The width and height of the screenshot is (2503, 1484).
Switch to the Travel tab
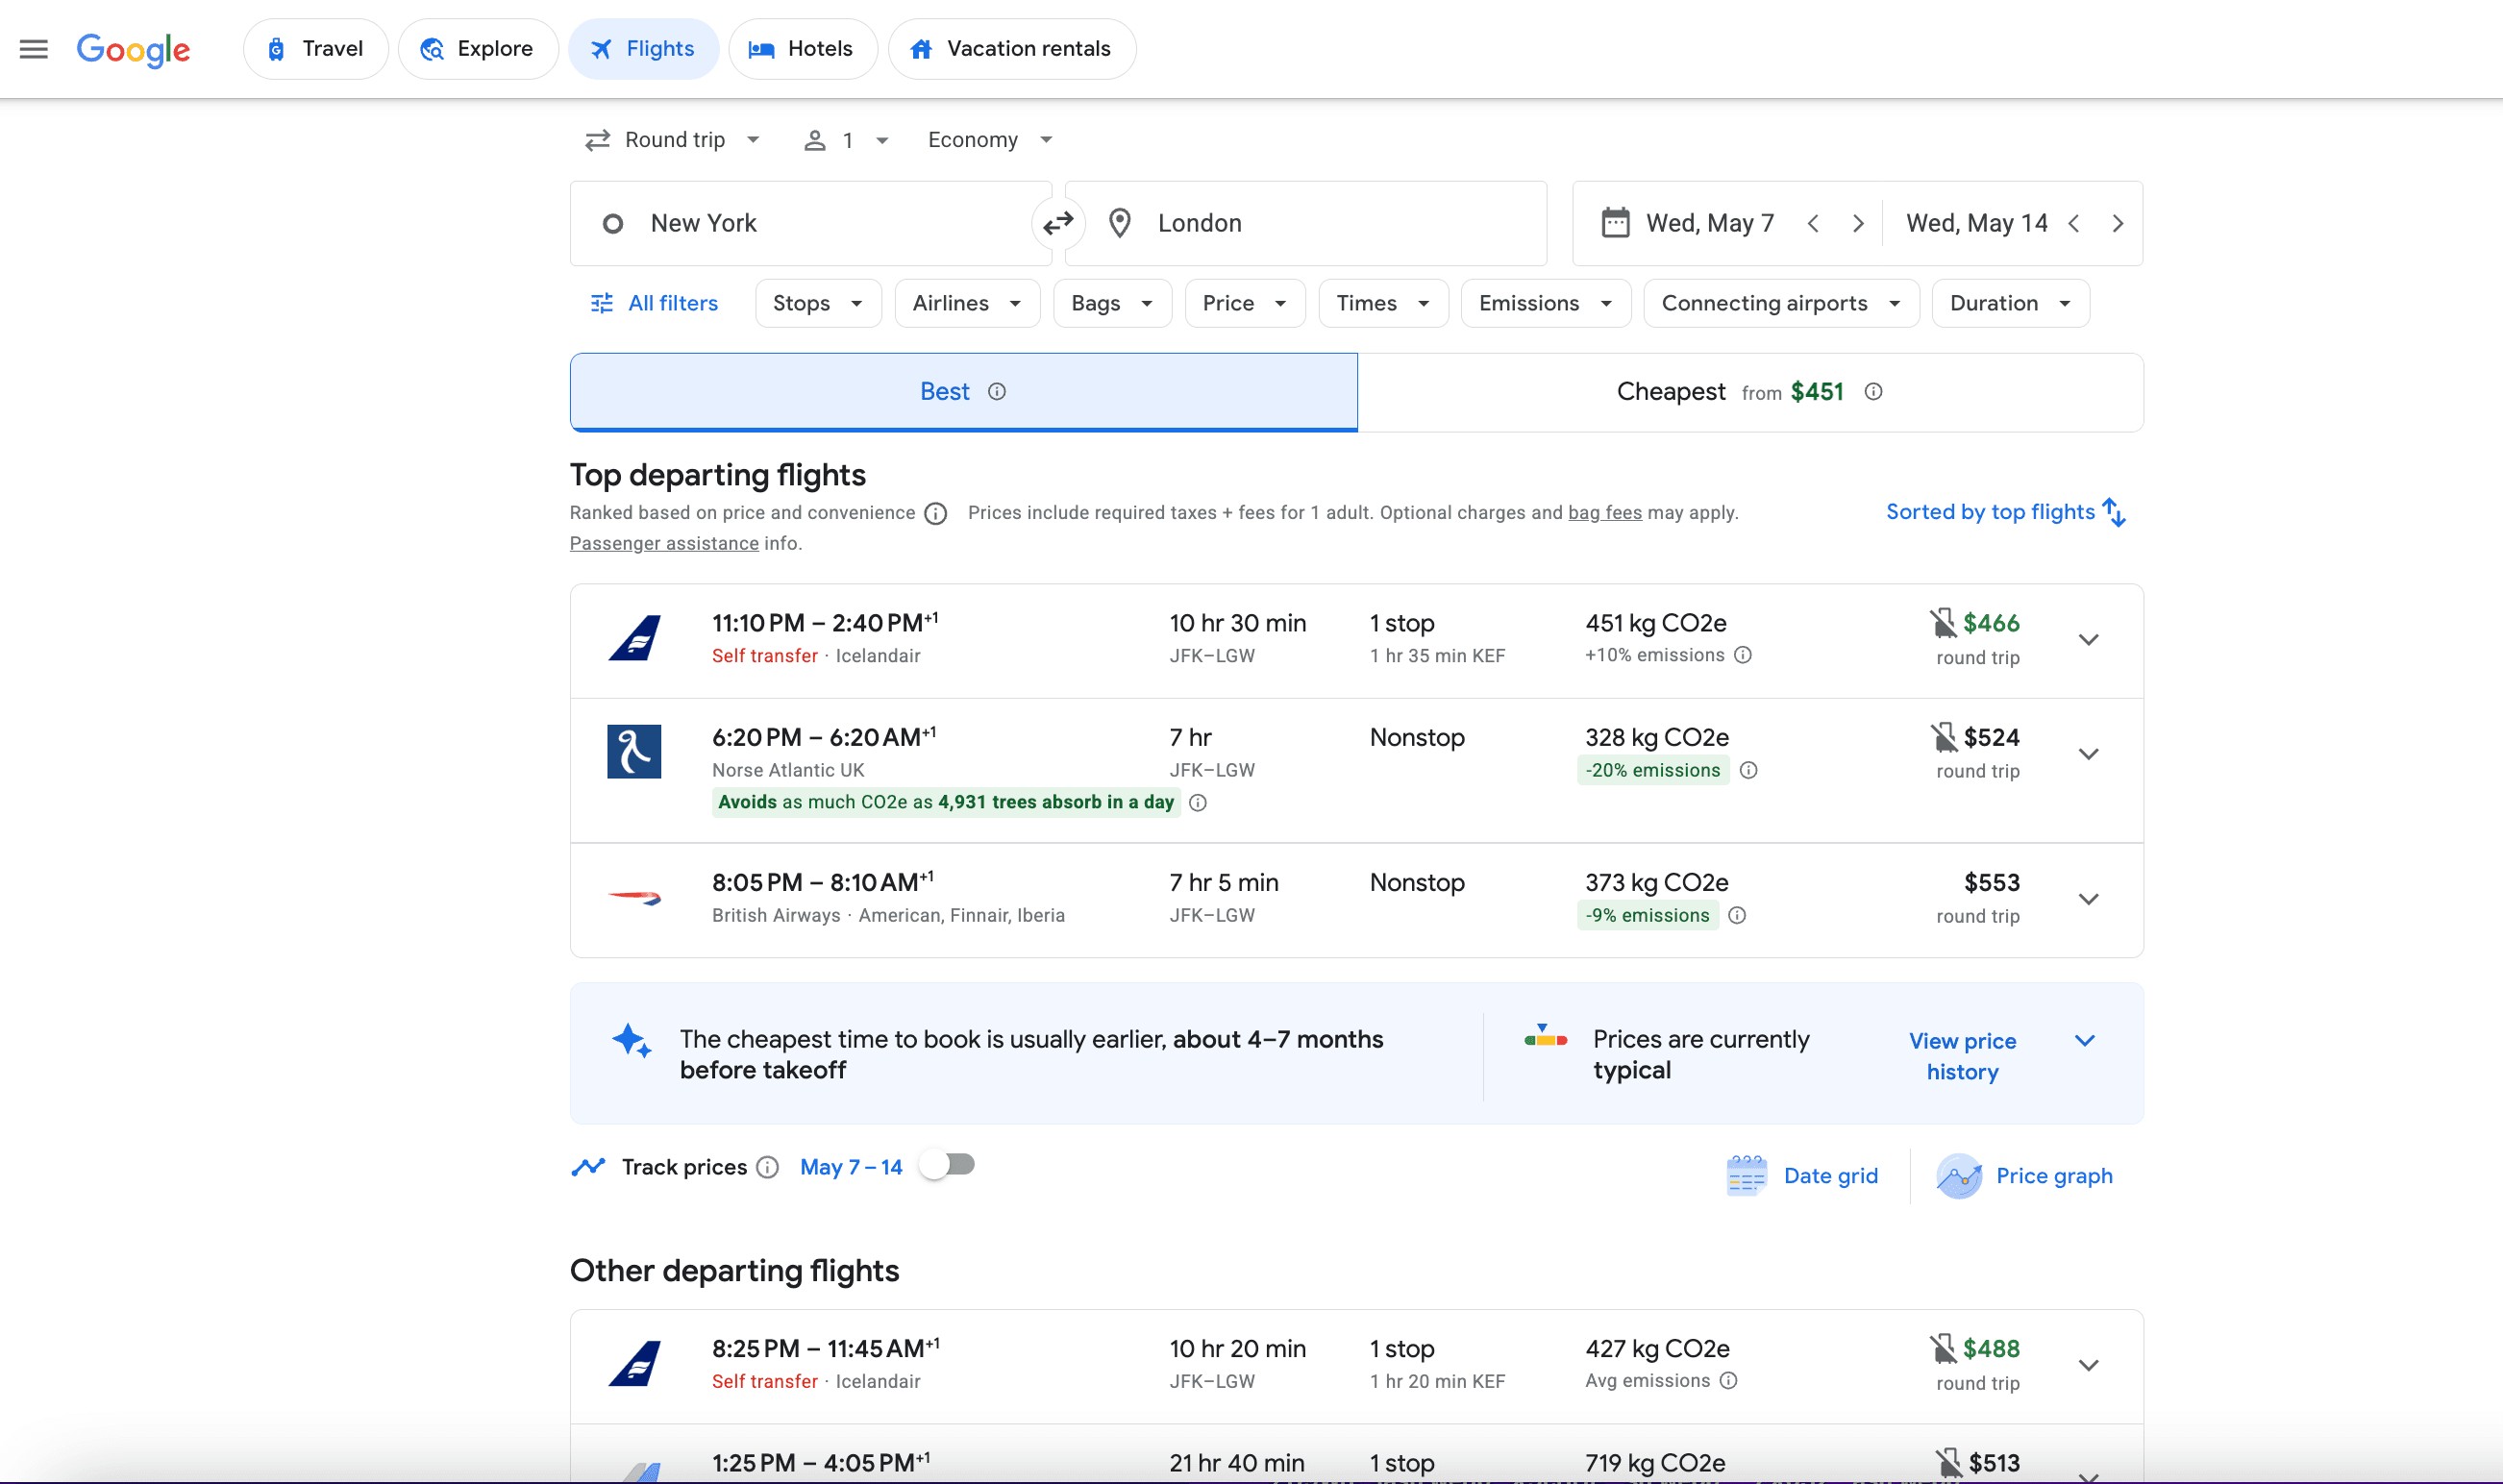[316, 49]
